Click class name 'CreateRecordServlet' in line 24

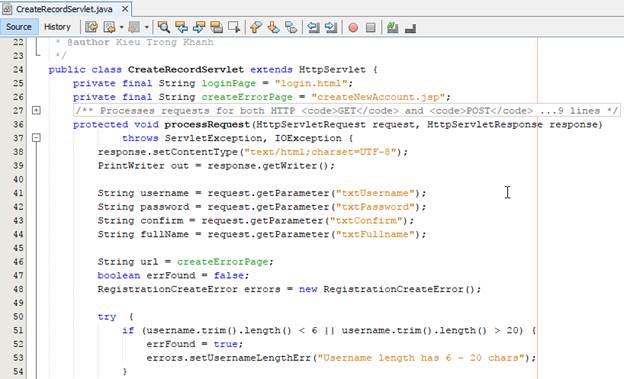186,69
